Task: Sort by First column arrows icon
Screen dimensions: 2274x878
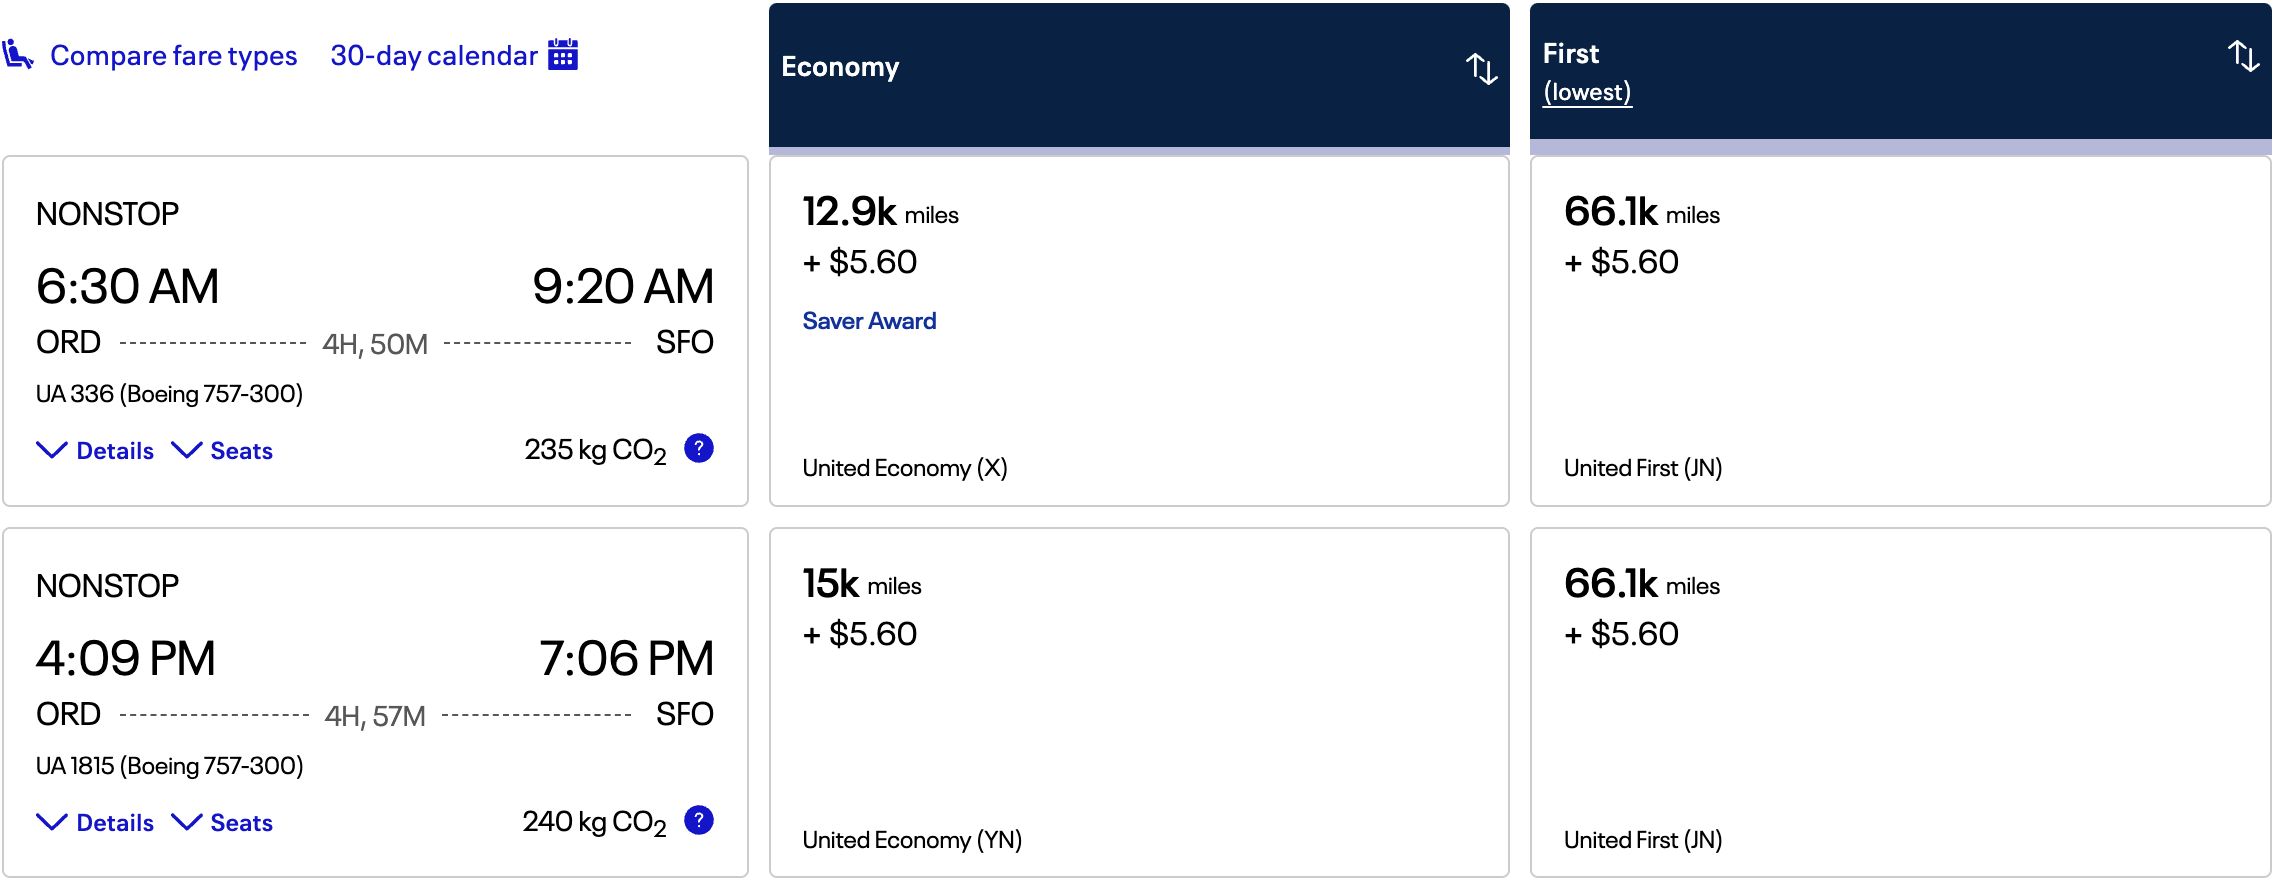Action: (x=2243, y=55)
